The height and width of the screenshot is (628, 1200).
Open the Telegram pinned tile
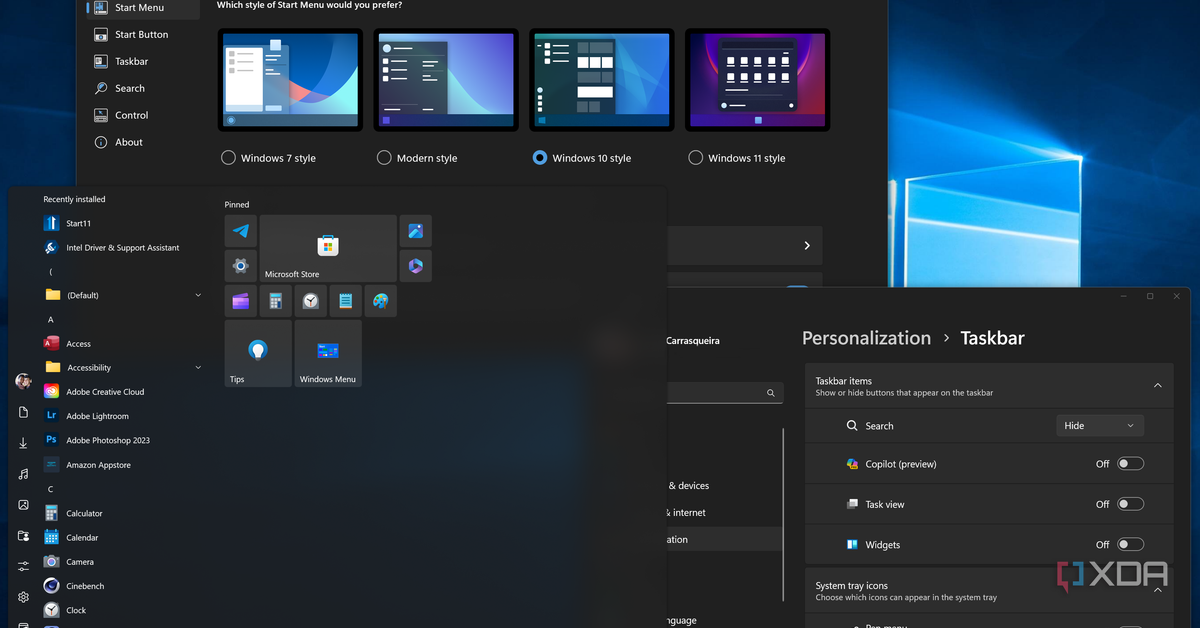(x=241, y=231)
